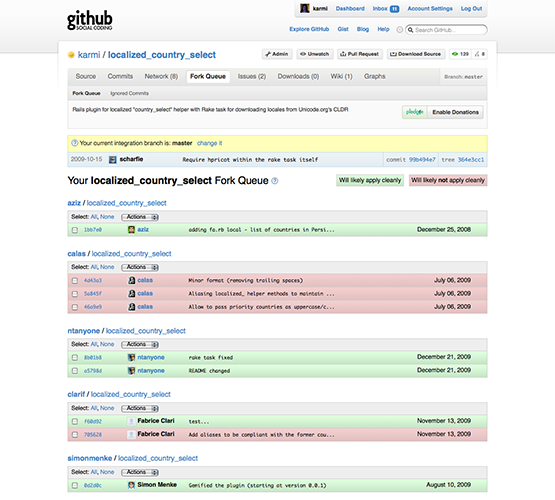Open the Network (8) tab
The height and width of the screenshot is (500, 555).
pos(161,76)
